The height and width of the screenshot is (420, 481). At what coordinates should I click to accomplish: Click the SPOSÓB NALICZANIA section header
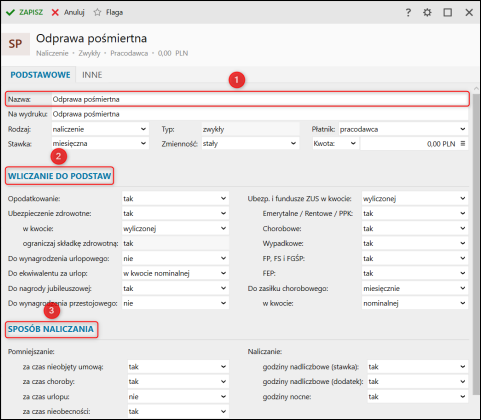tap(51, 329)
